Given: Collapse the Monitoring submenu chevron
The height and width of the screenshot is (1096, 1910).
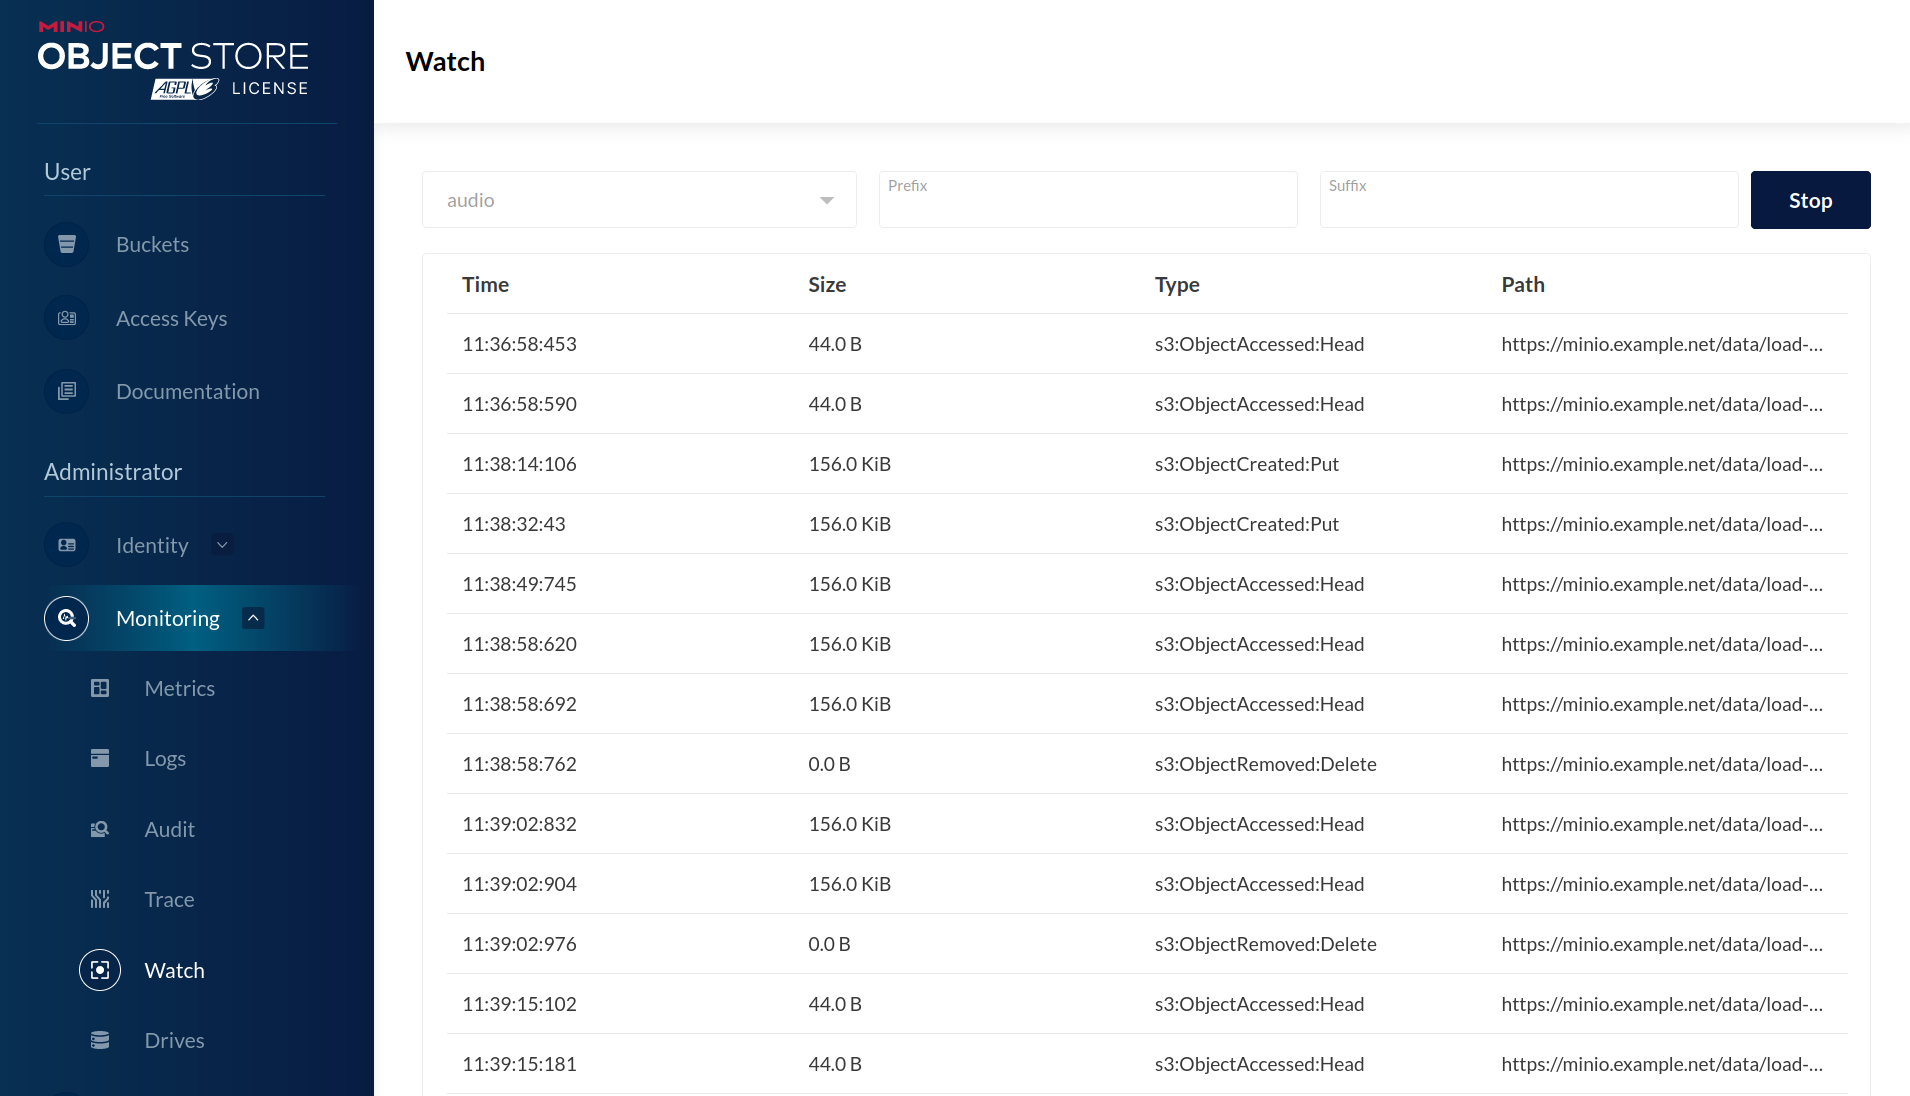Looking at the screenshot, I should 254,618.
